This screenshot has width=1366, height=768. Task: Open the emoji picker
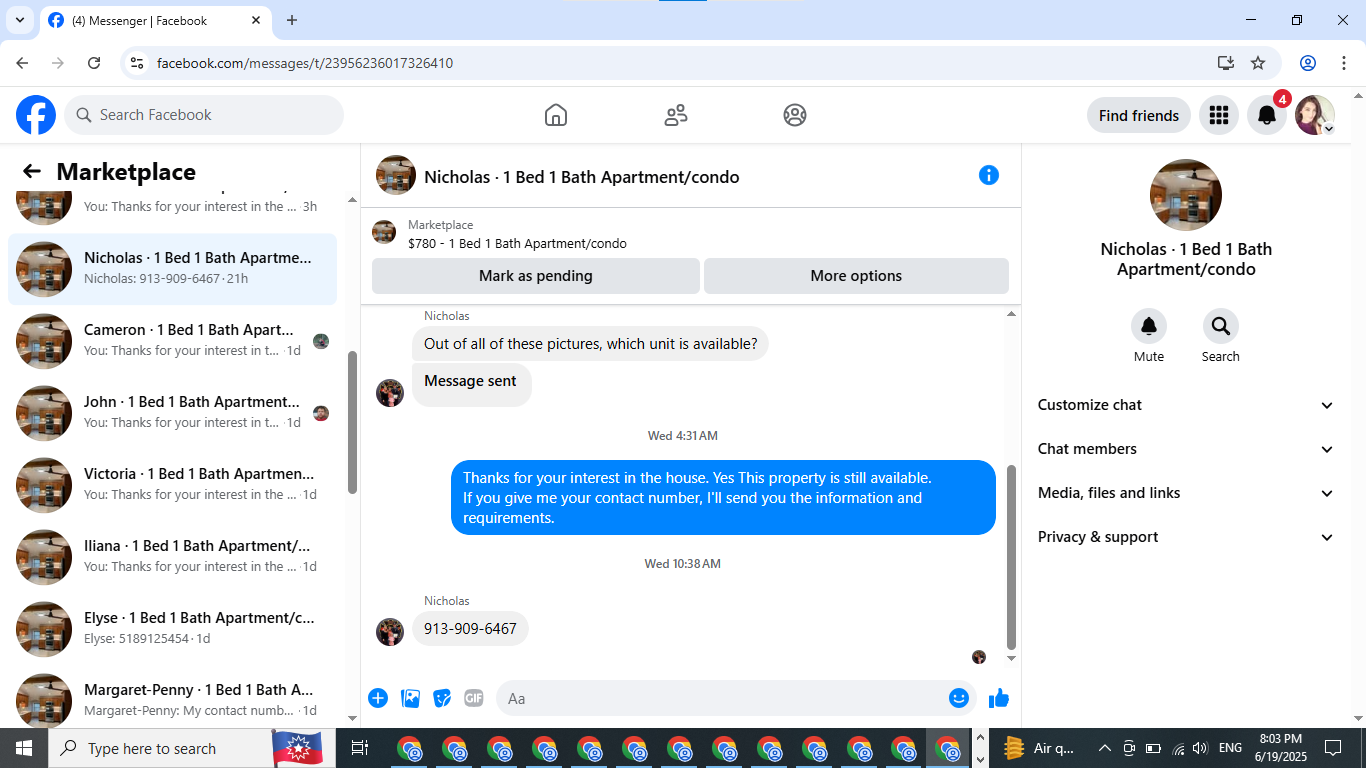click(959, 698)
